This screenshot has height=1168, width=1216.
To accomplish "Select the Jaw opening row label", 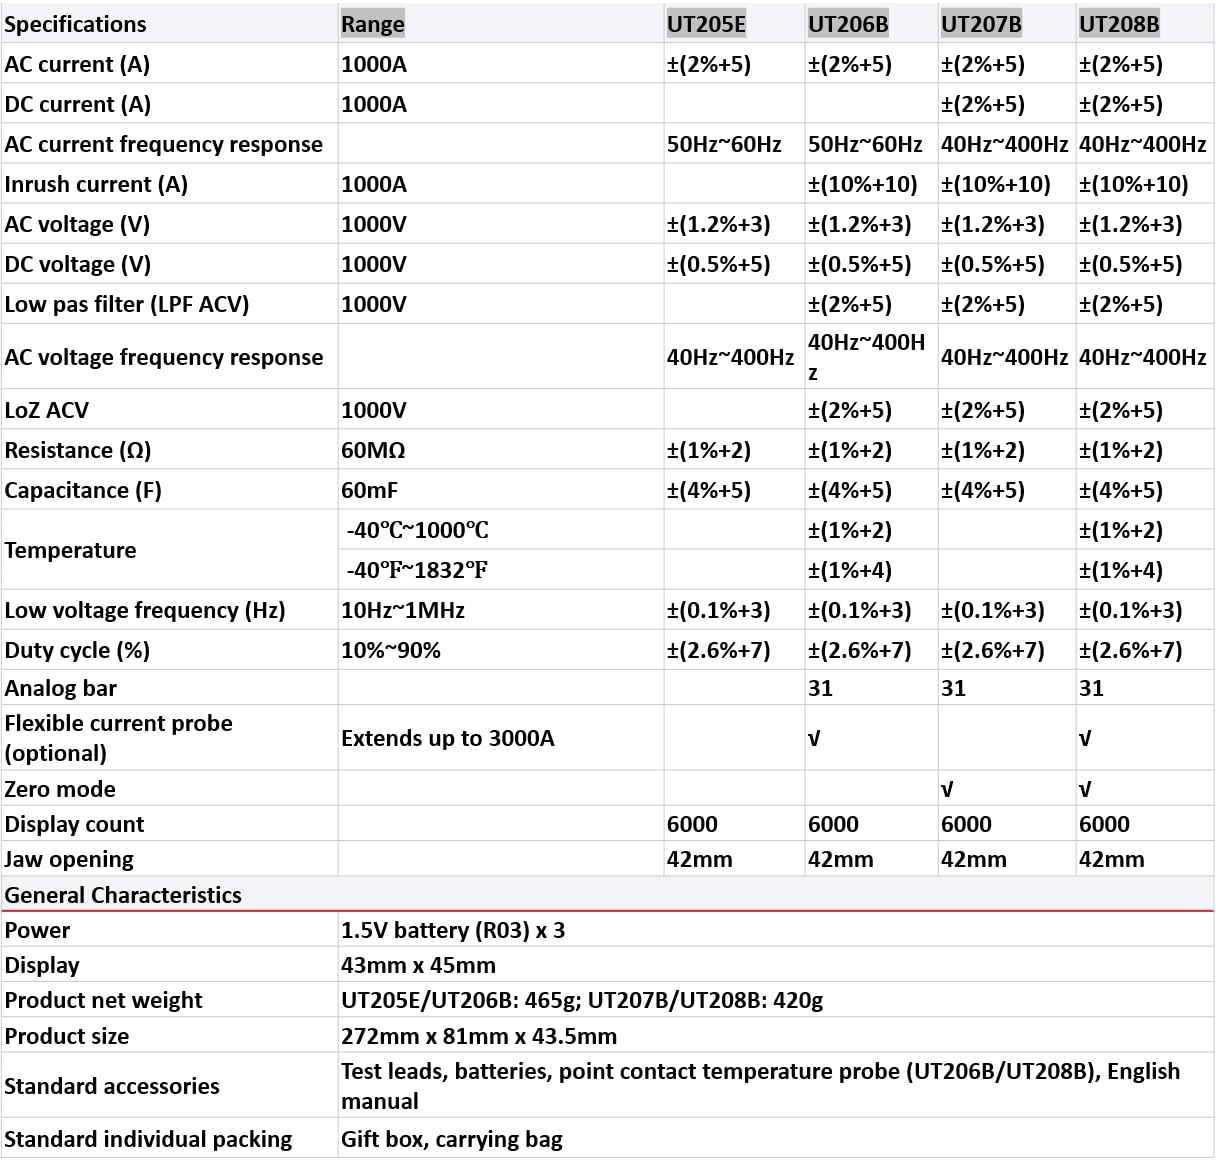I will coord(69,859).
